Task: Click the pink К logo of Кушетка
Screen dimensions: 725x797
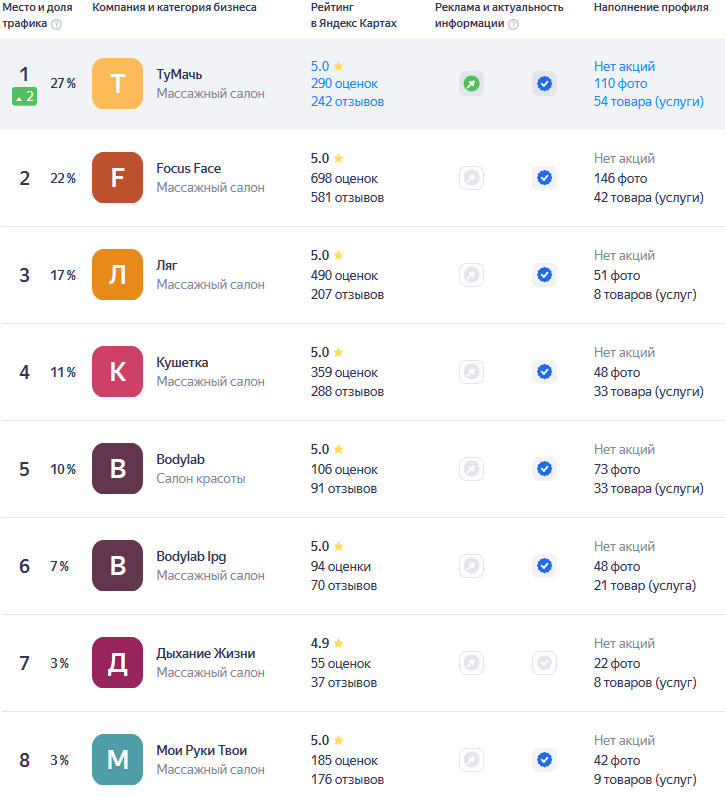Action: (117, 372)
